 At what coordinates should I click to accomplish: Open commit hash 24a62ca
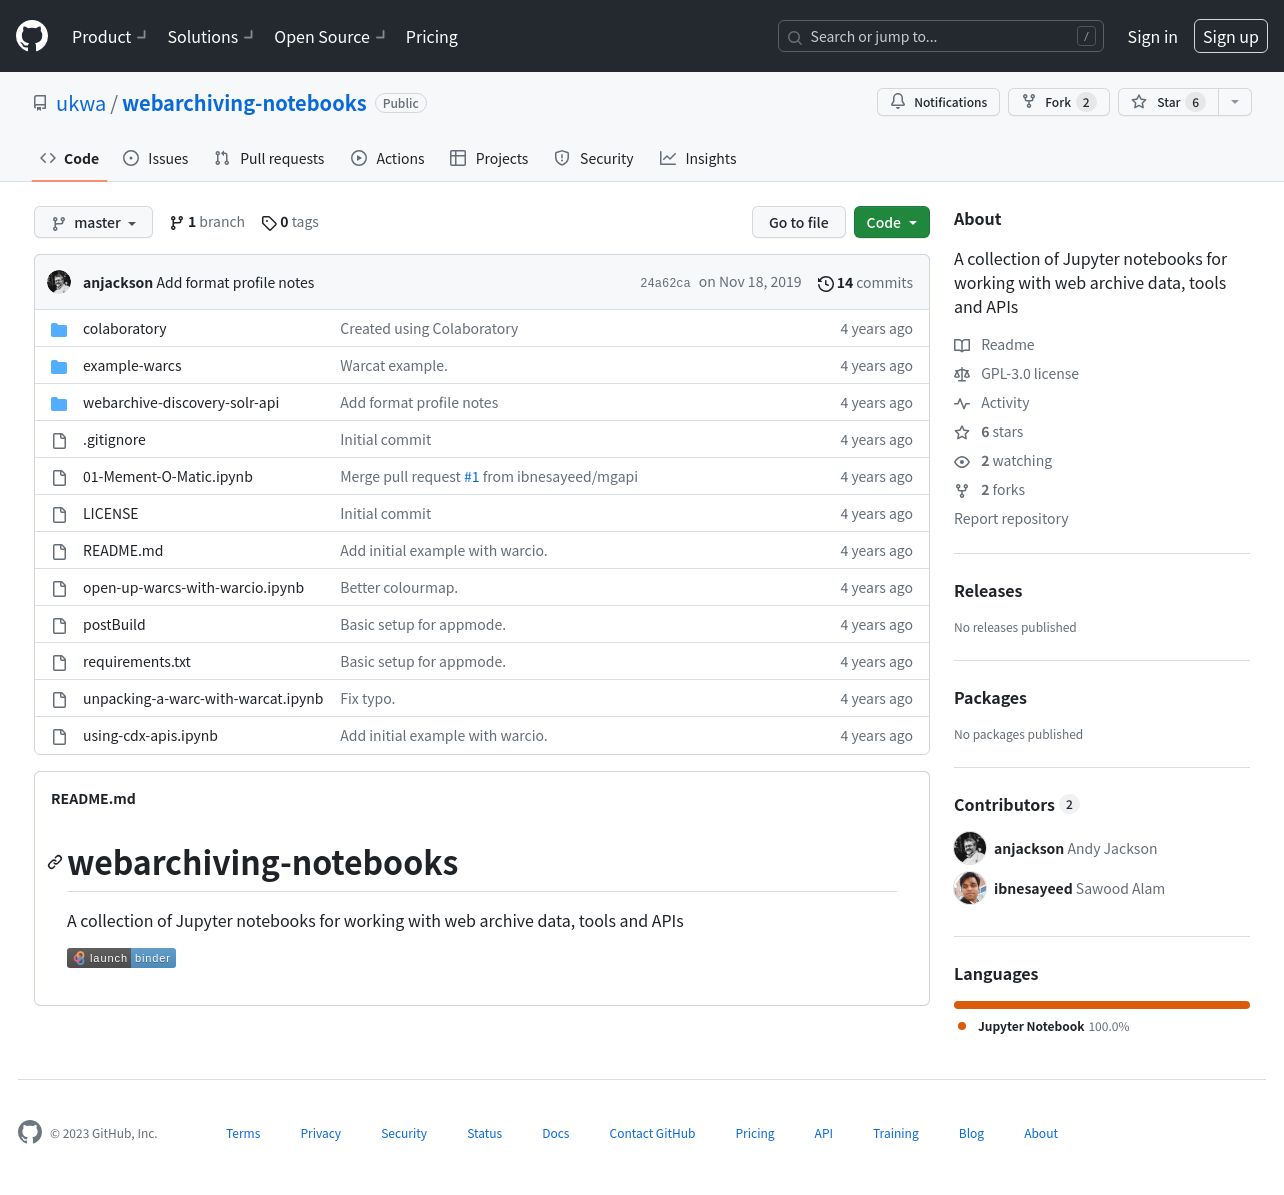click(665, 283)
